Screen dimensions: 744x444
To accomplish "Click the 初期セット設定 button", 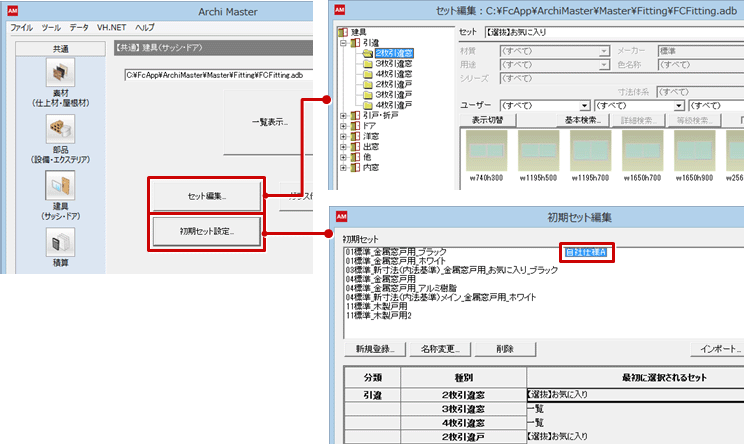I will [206, 231].
